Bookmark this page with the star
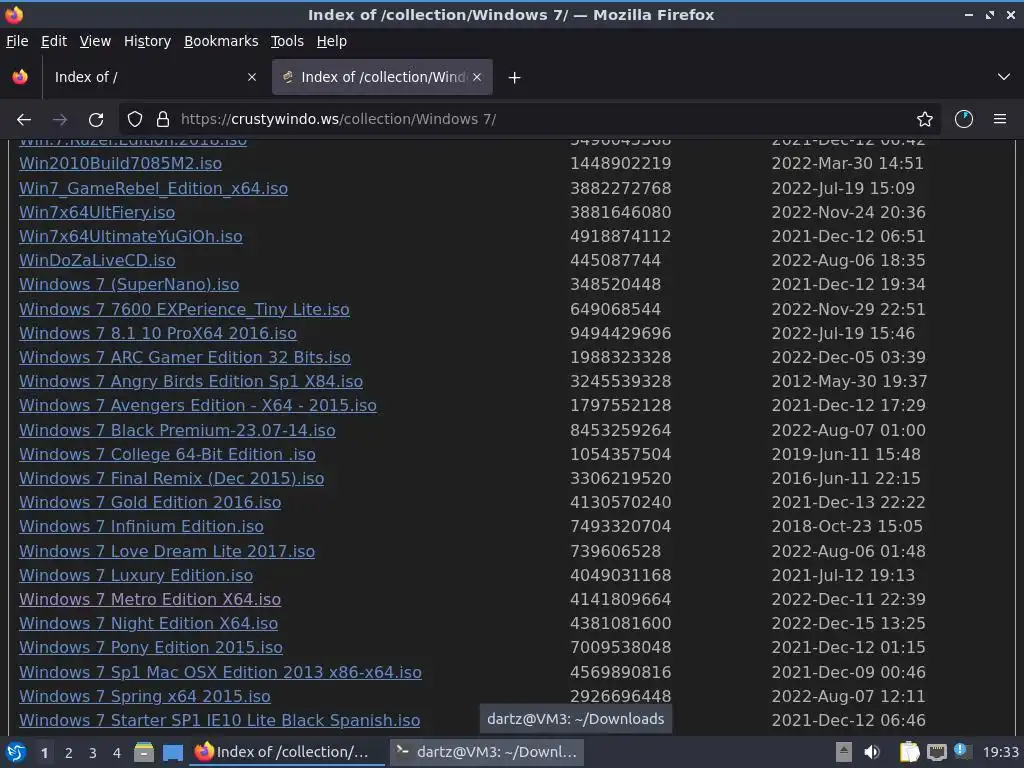Viewport: 1024px width, 768px height. (925, 120)
